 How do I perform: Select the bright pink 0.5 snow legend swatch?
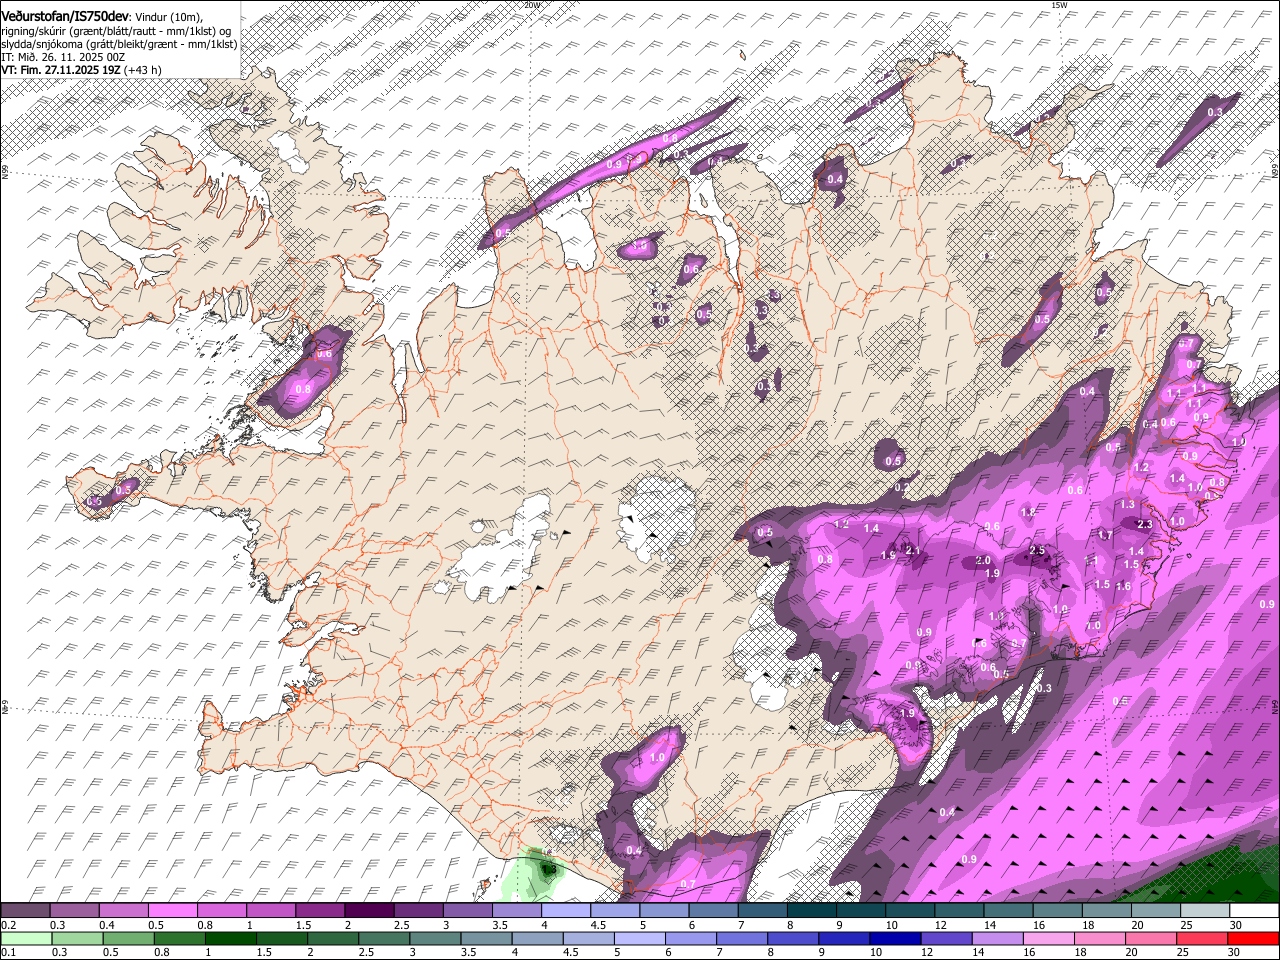pyautogui.click(x=172, y=911)
